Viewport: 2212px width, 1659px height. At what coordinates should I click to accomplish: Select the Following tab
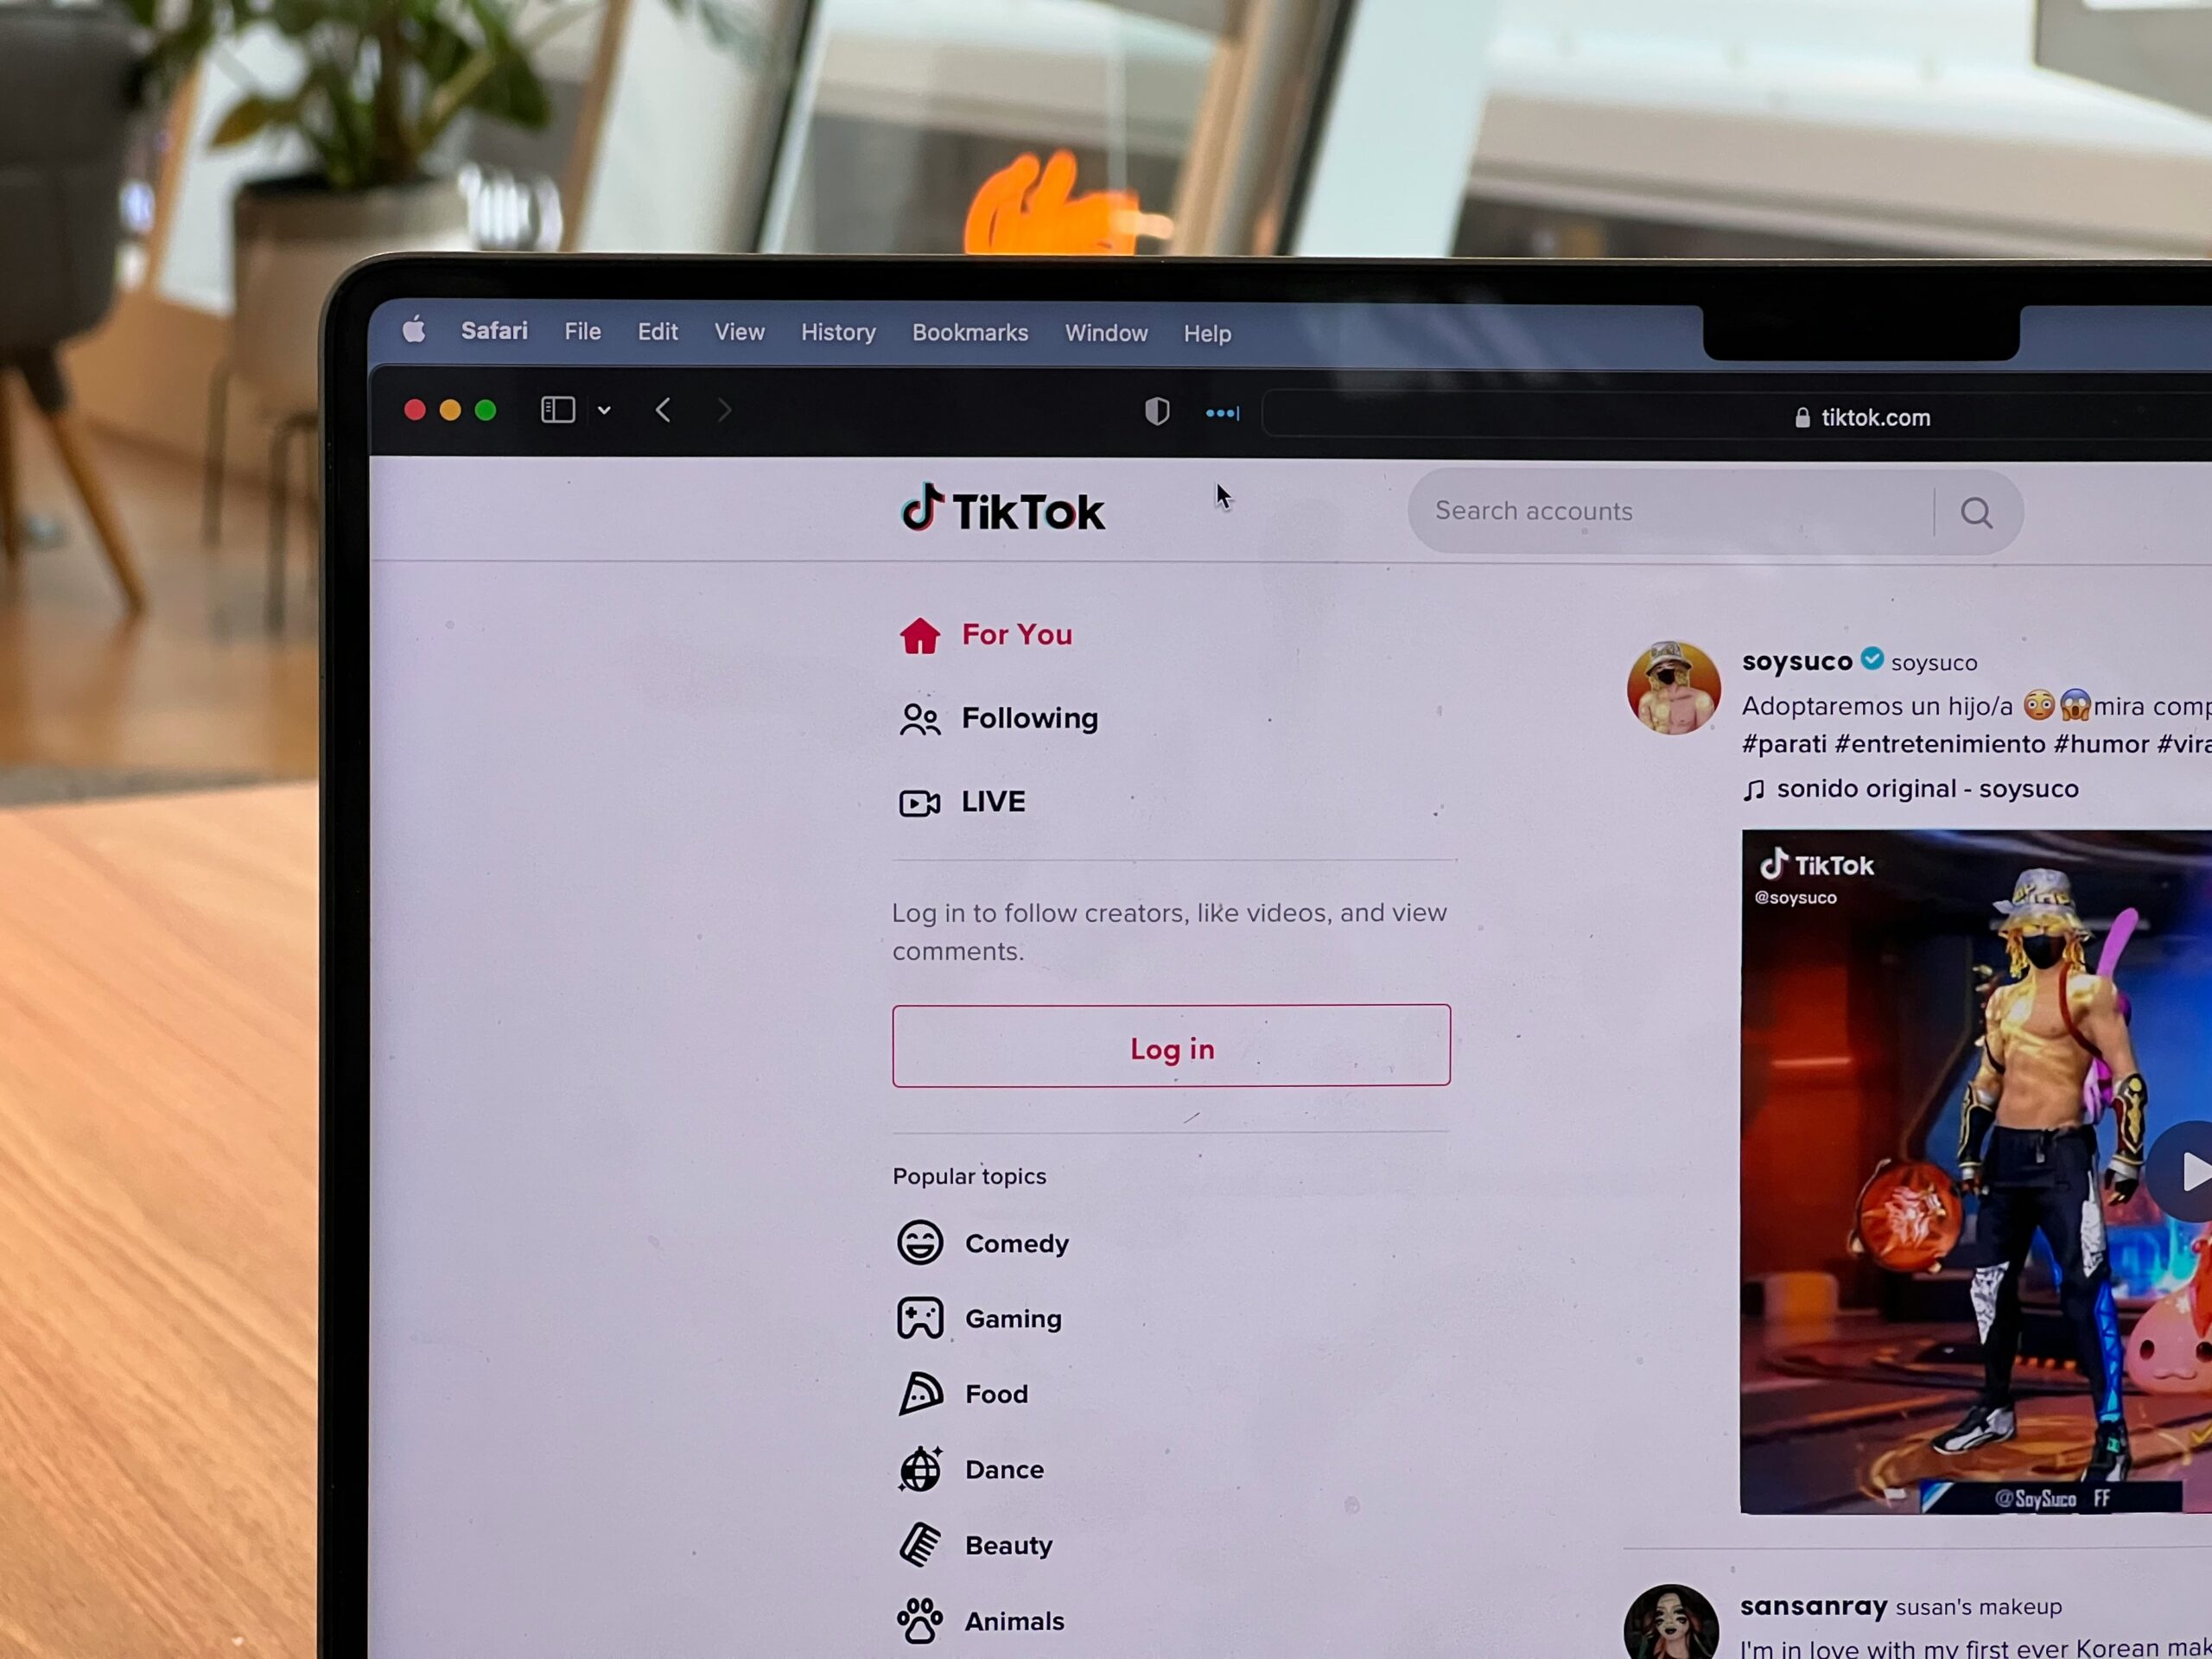[x=1027, y=716]
